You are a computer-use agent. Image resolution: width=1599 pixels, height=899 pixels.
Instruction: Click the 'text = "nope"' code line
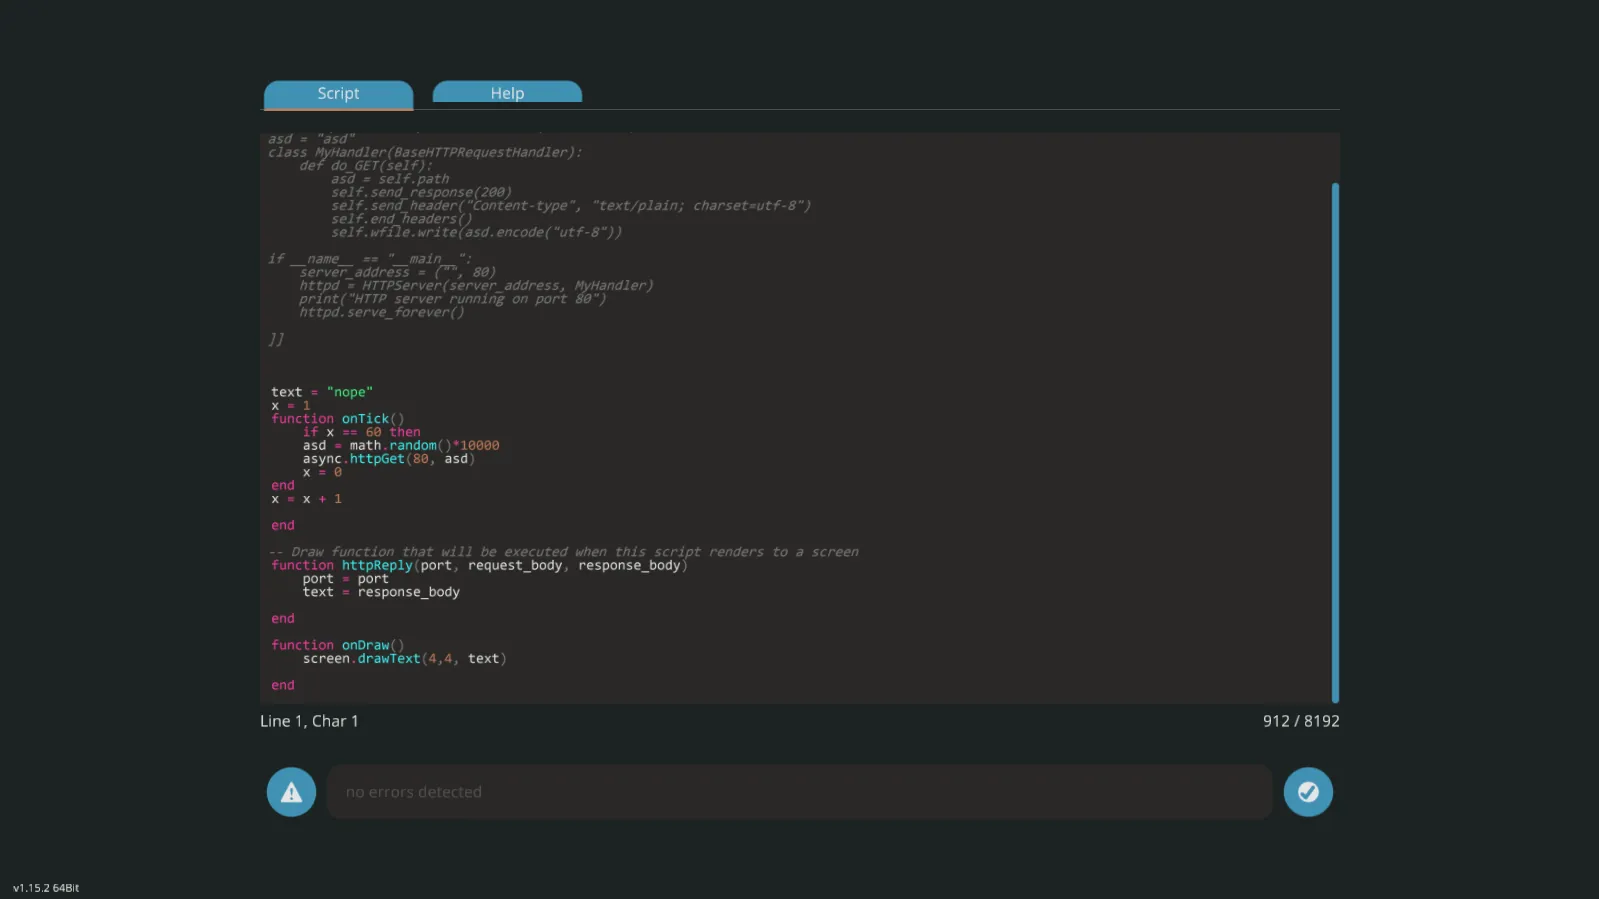click(322, 392)
